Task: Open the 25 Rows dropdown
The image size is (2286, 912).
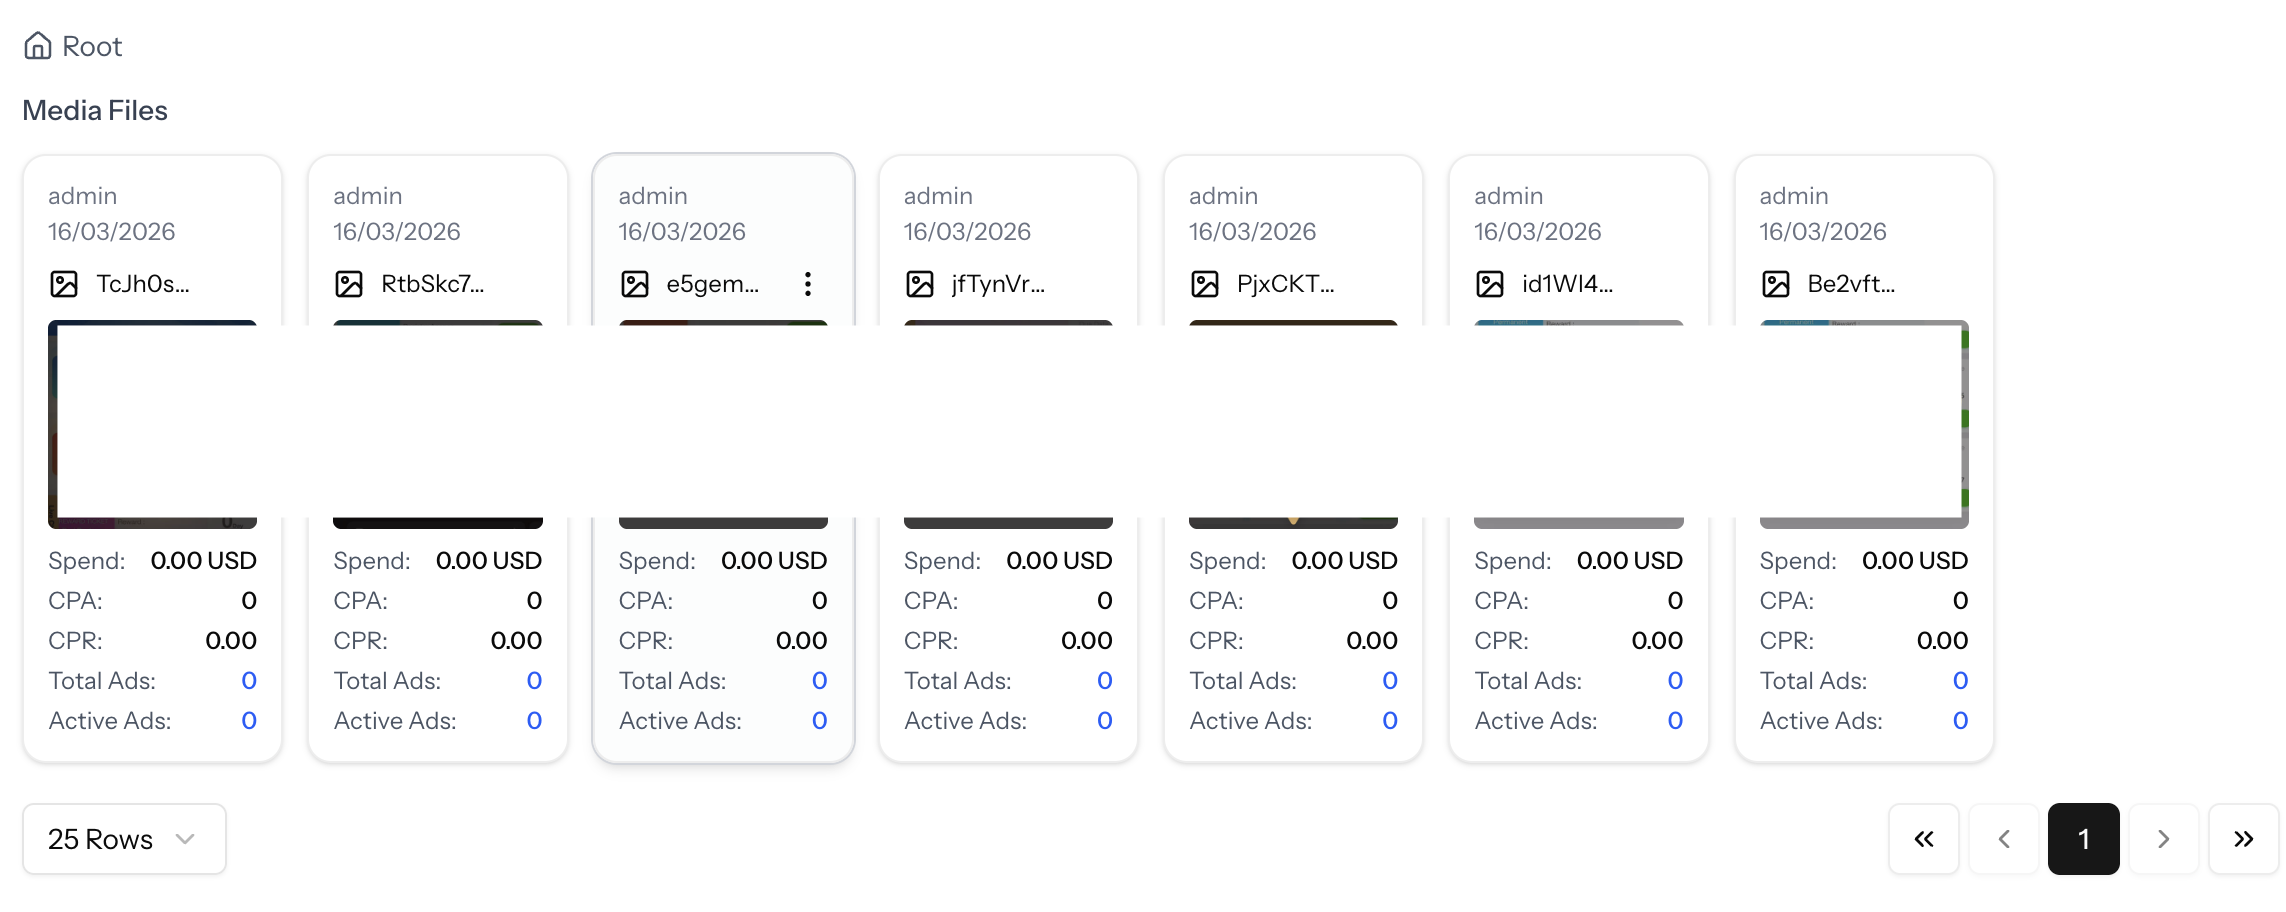Action: coord(124,839)
